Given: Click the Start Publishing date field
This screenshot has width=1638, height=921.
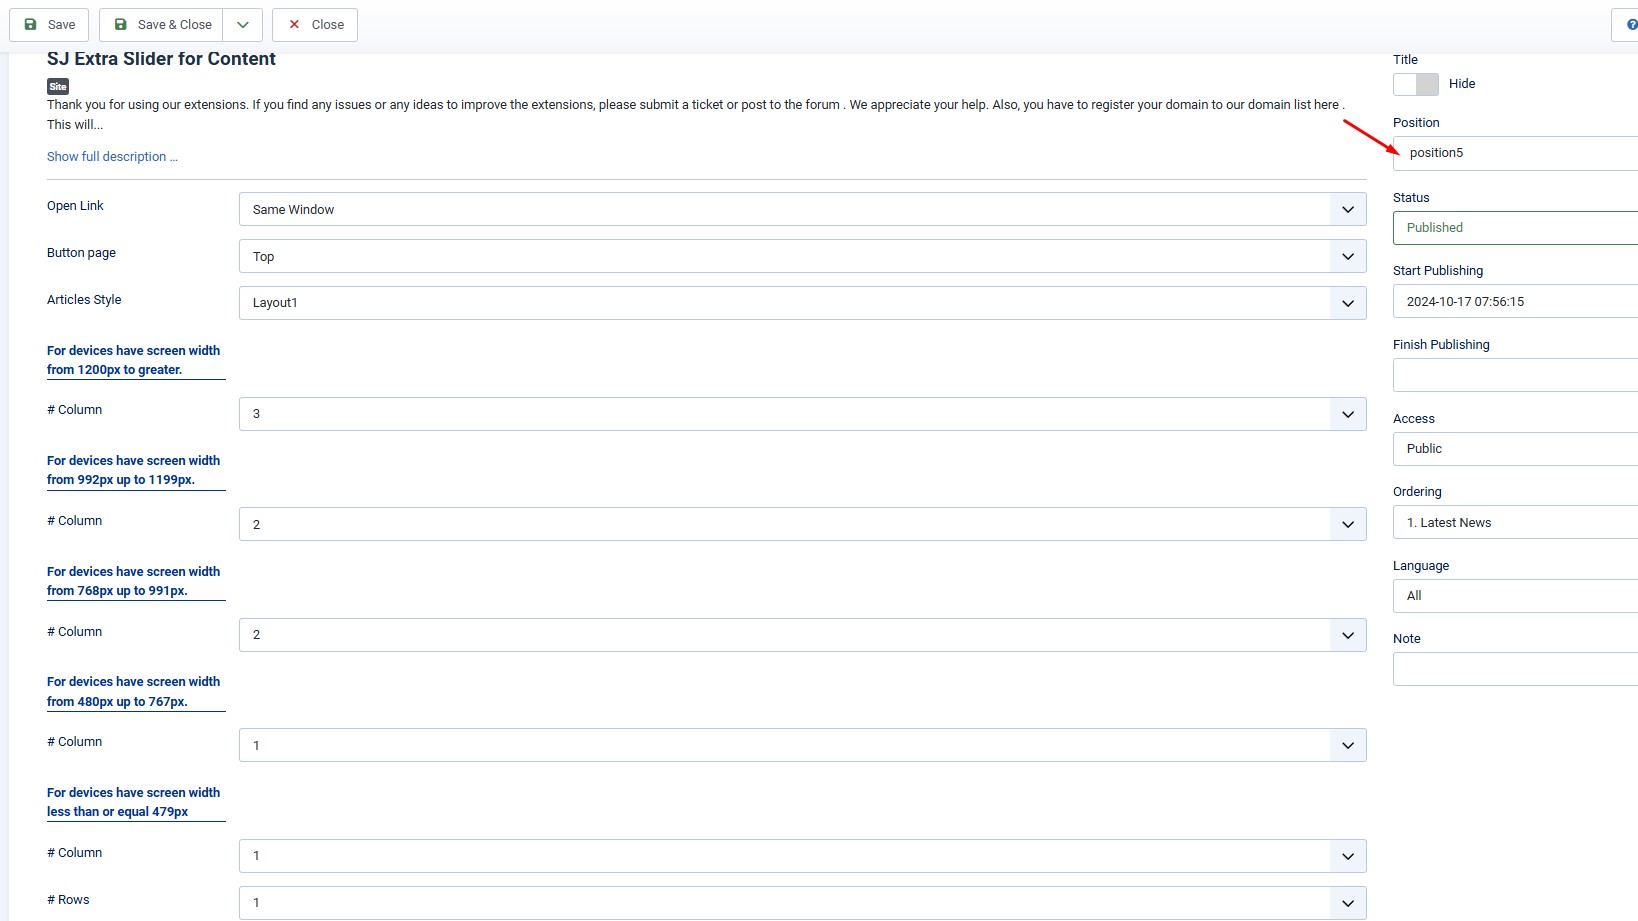Looking at the screenshot, I should point(1515,302).
